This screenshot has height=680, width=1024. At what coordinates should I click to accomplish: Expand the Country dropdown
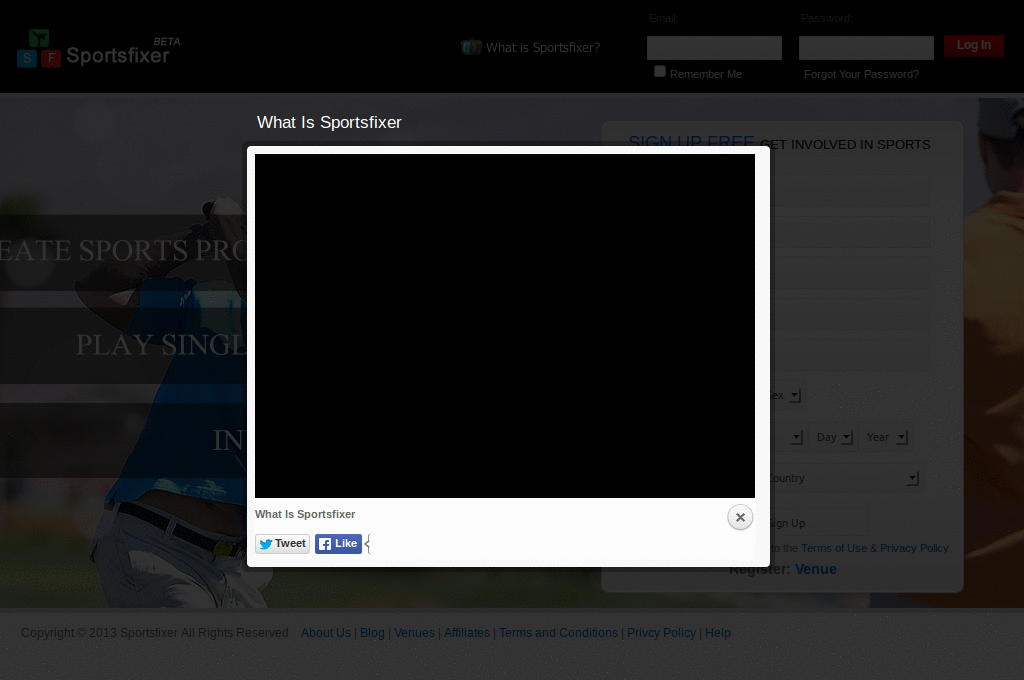coord(845,478)
